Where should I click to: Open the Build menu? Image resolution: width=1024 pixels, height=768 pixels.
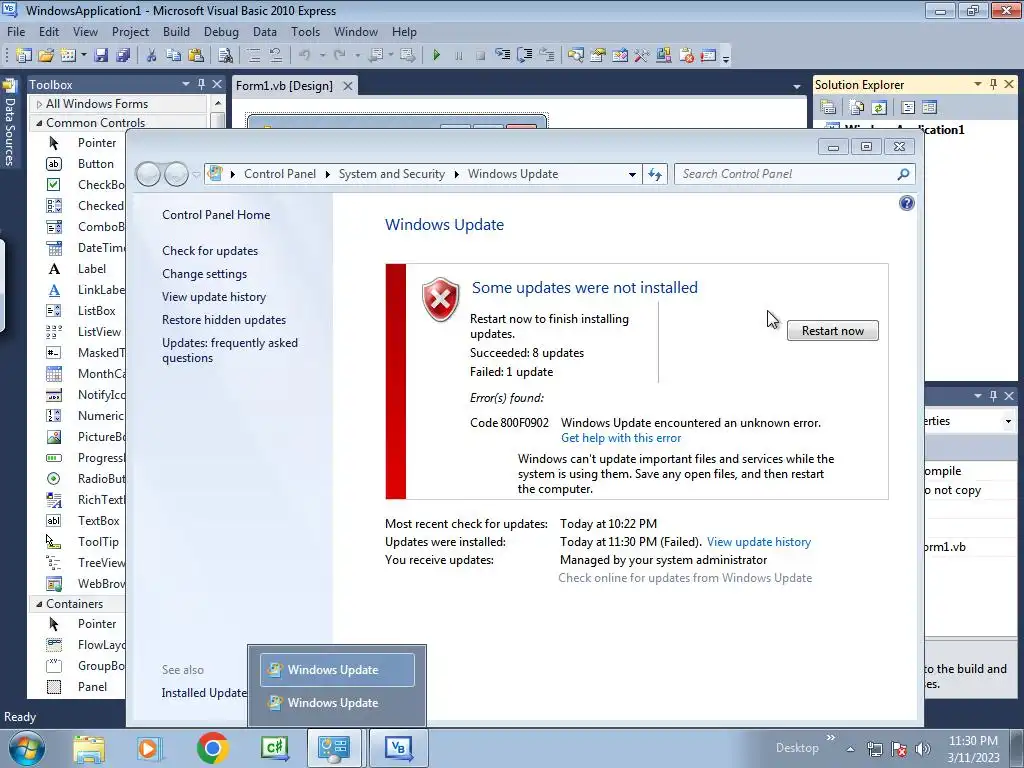point(176,31)
